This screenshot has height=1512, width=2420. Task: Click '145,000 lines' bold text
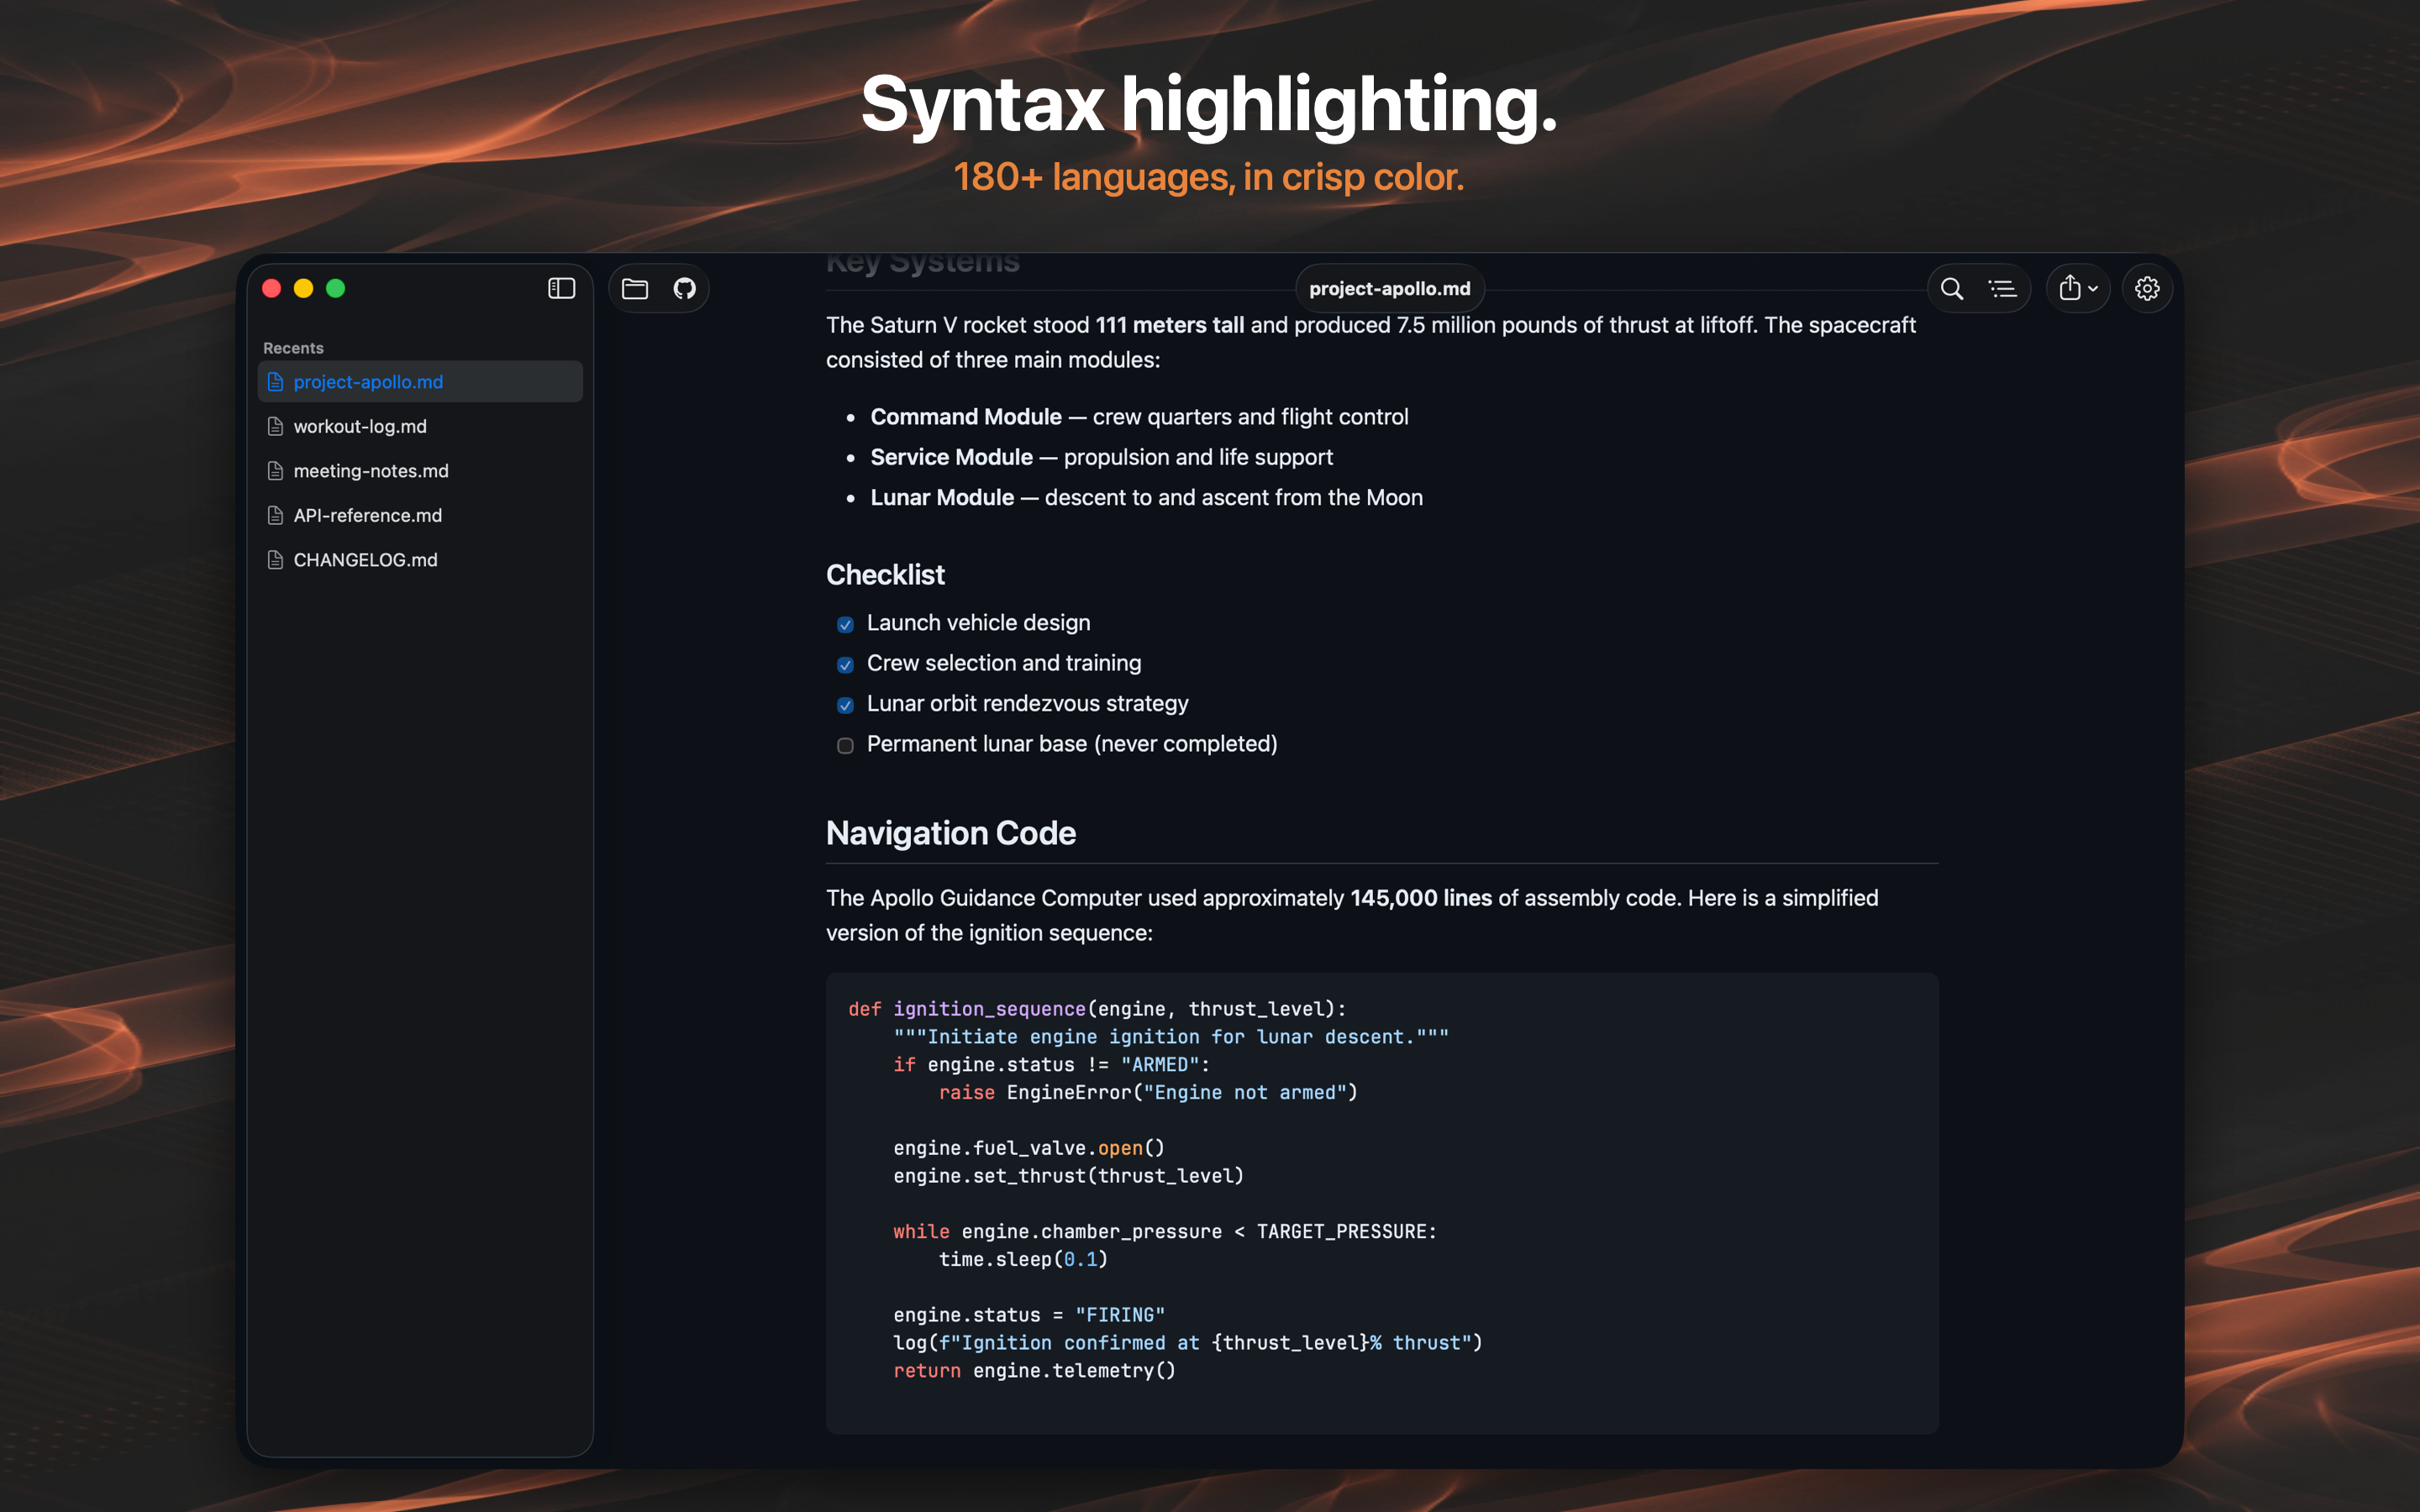1421,898
